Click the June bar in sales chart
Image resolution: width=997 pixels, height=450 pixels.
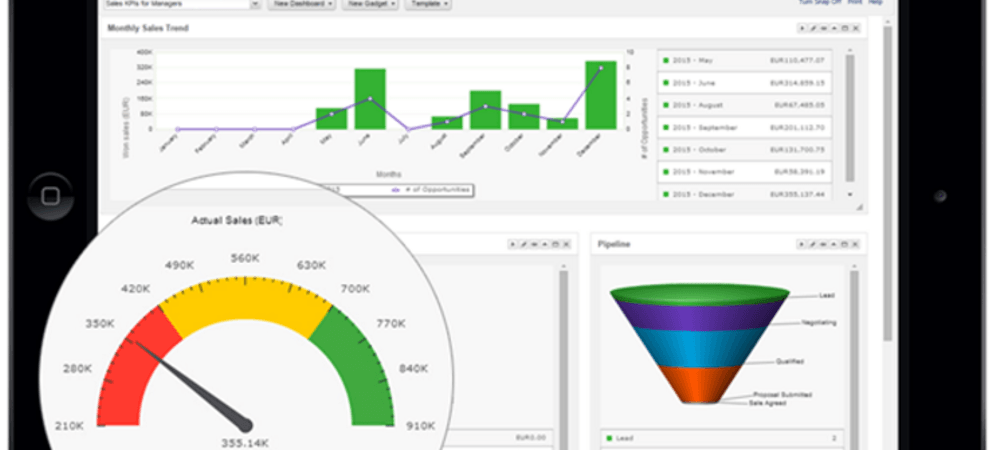(x=370, y=99)
